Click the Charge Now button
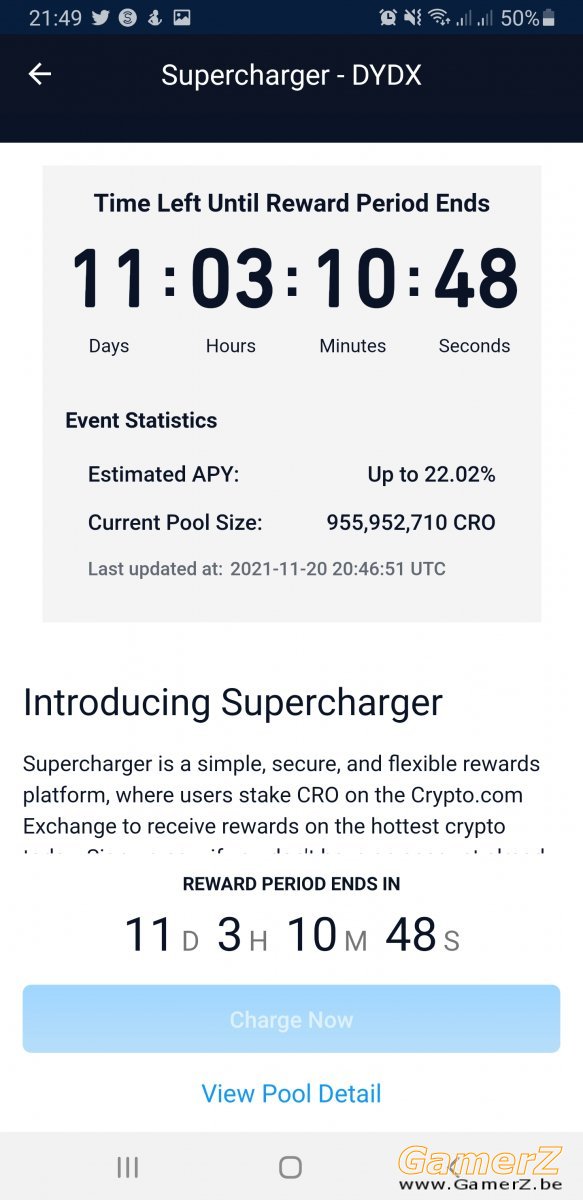The width and height of the screenshot is (583, 1200). 291,1019
